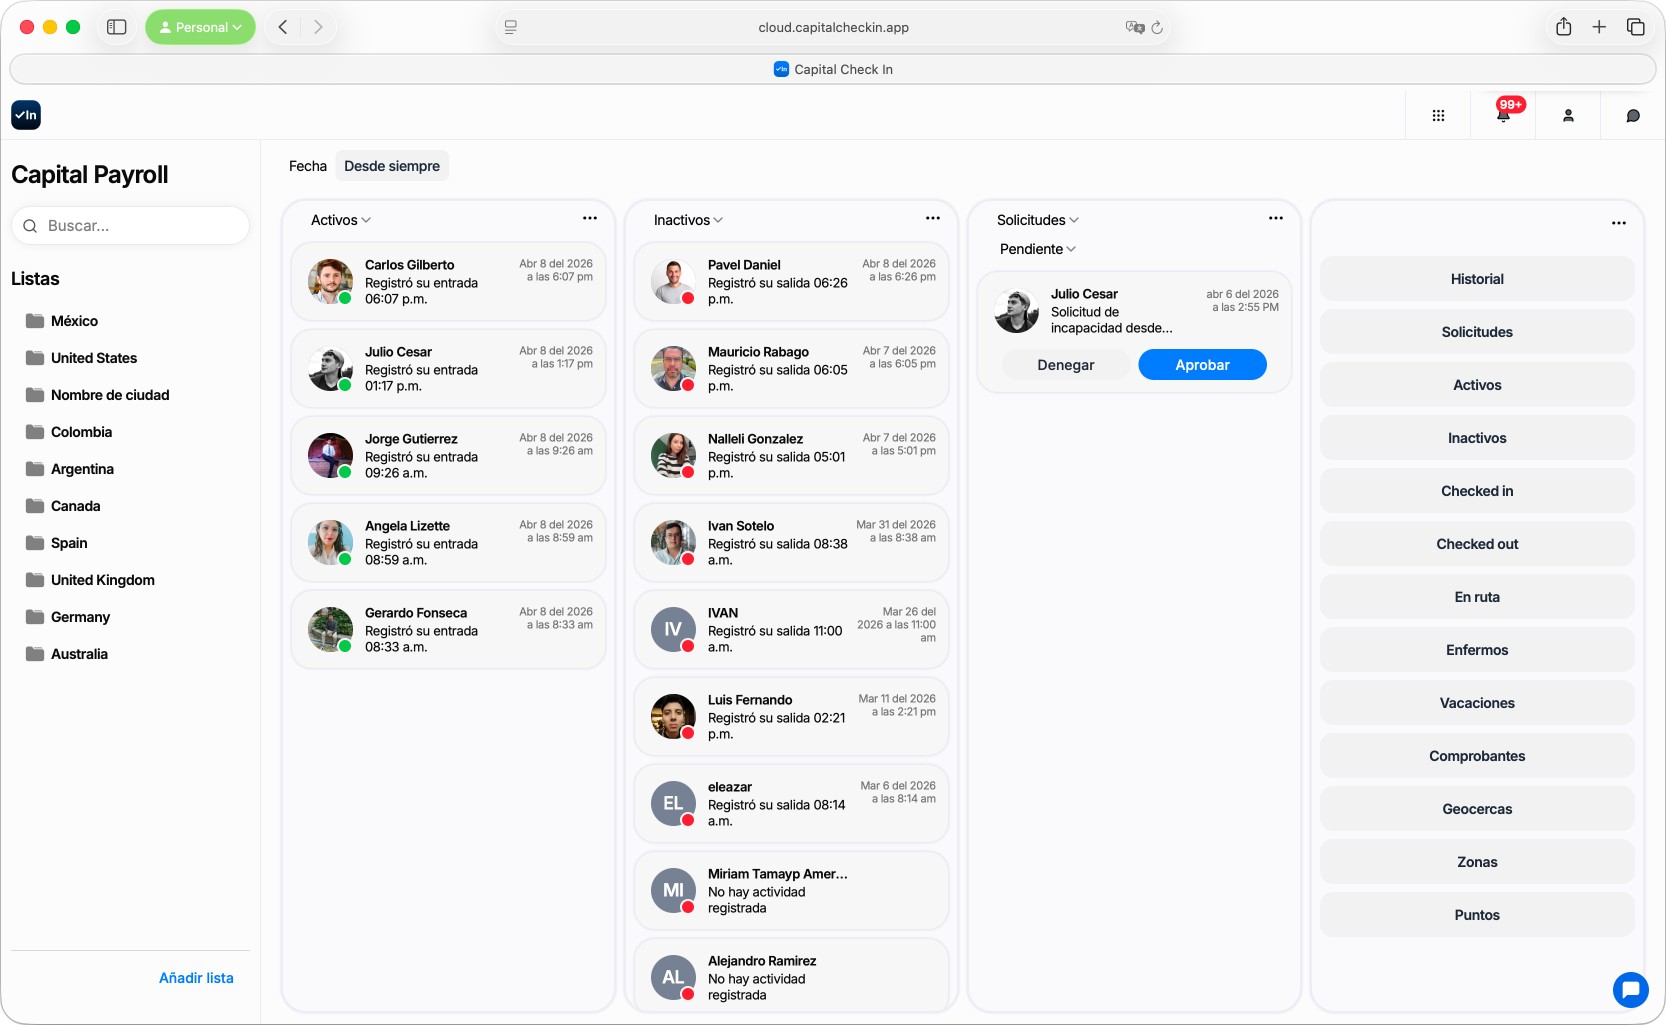This screenshot has width=1666, height=1025.
Task: Open the notifications bell showing 99+
Action: 1502,115
